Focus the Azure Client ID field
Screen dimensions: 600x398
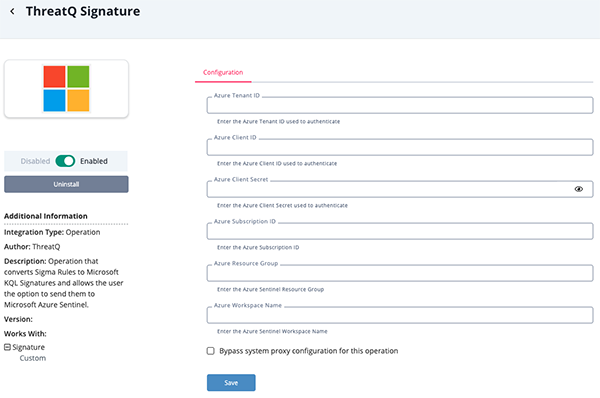[400, 147]
